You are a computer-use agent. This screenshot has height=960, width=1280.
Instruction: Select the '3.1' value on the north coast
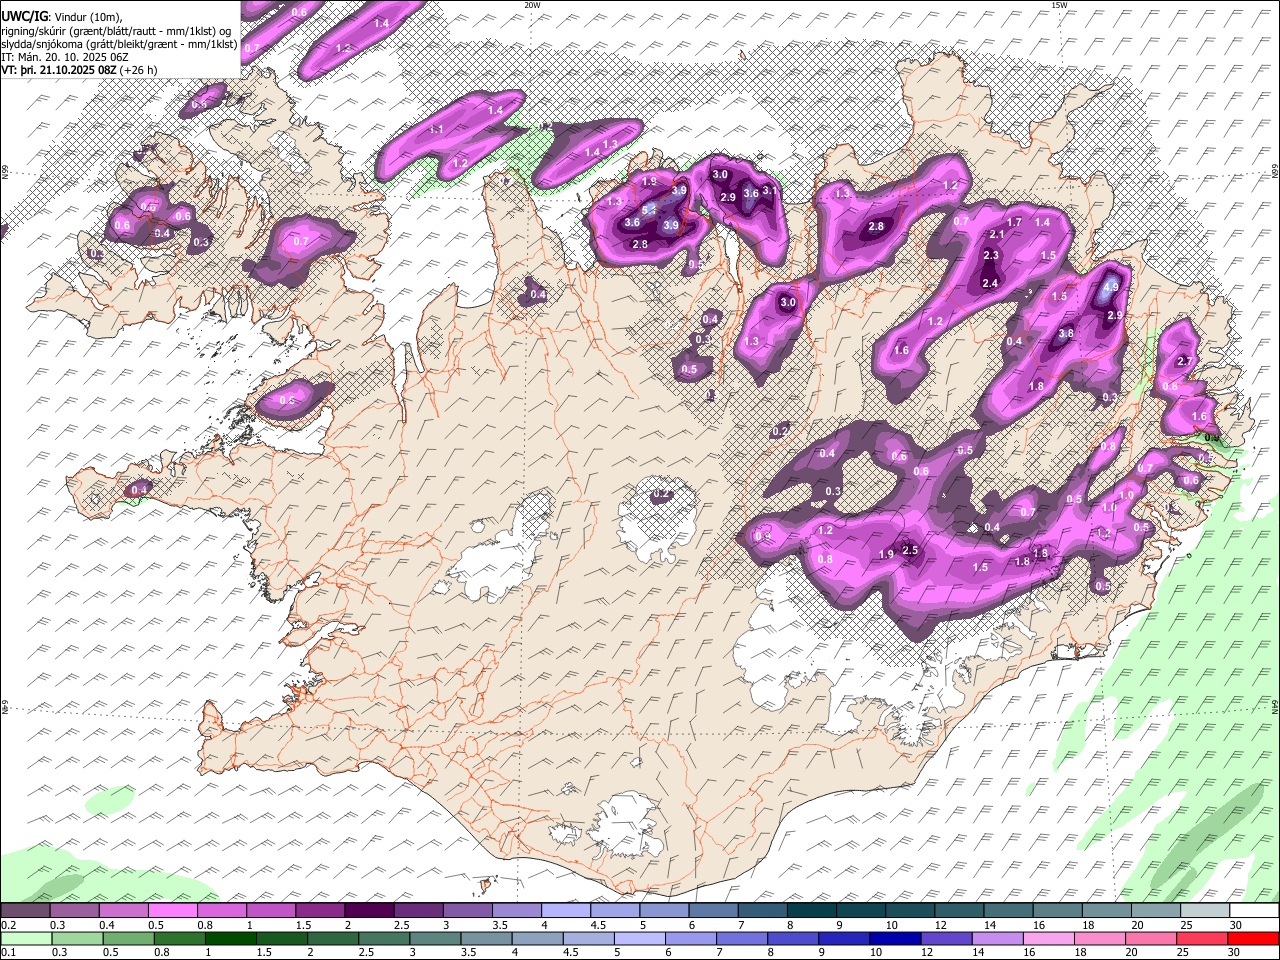point(770,190)
